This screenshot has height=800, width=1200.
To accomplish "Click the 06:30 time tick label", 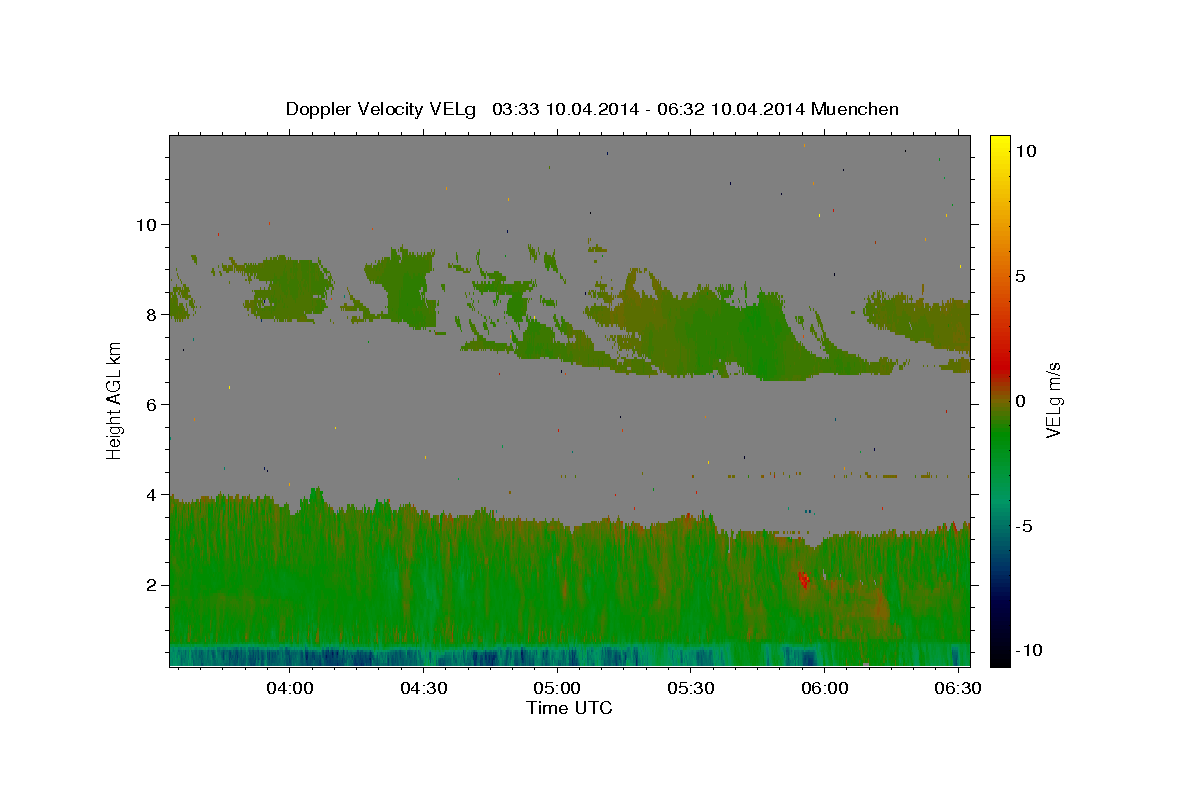I will click(958, 689).
